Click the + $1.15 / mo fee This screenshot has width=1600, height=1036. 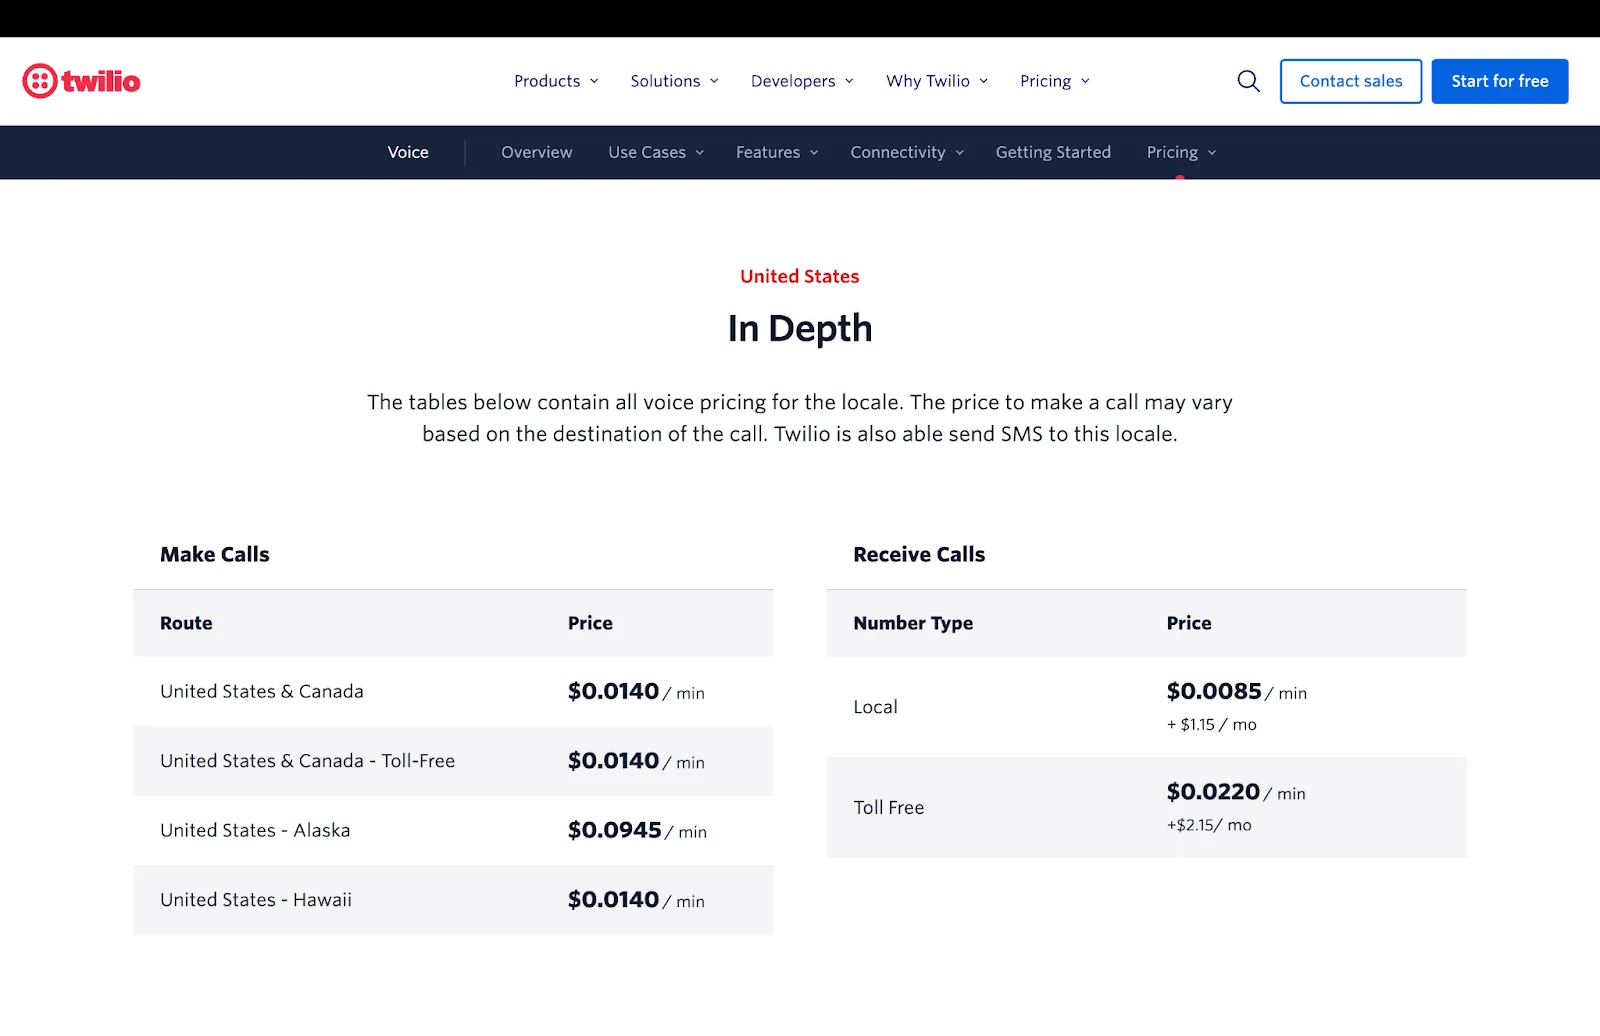1211,725
